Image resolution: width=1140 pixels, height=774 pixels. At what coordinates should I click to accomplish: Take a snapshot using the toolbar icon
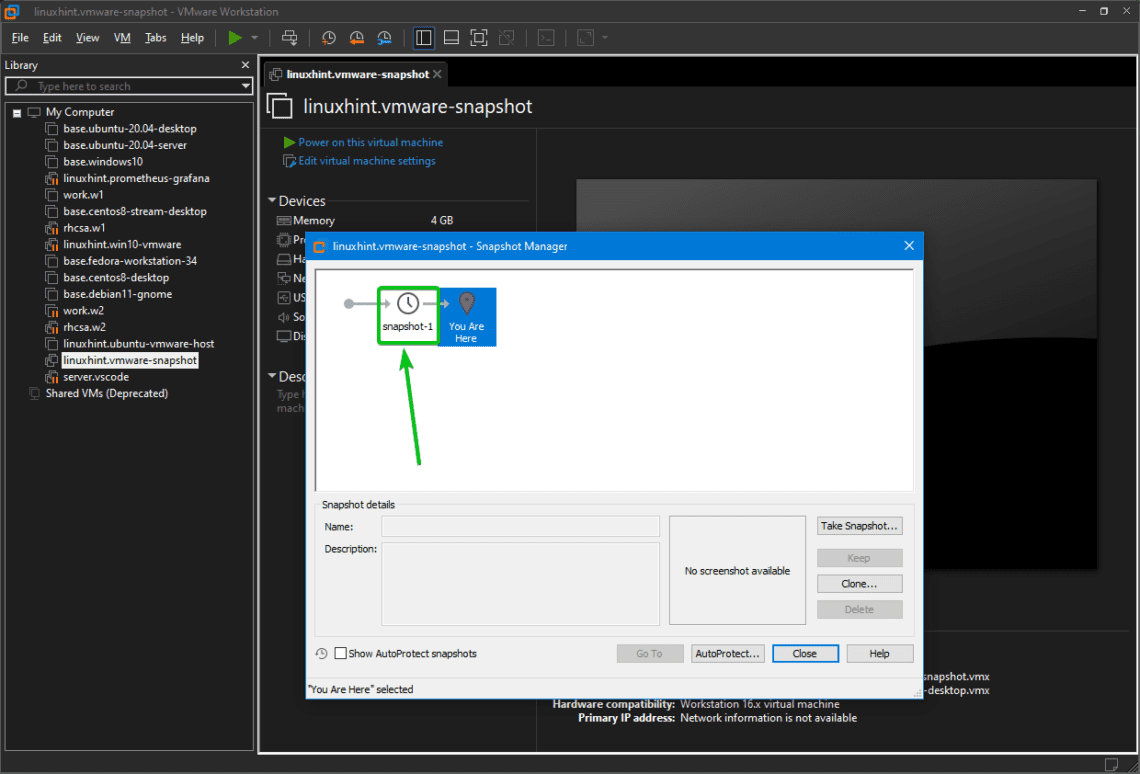329,37
